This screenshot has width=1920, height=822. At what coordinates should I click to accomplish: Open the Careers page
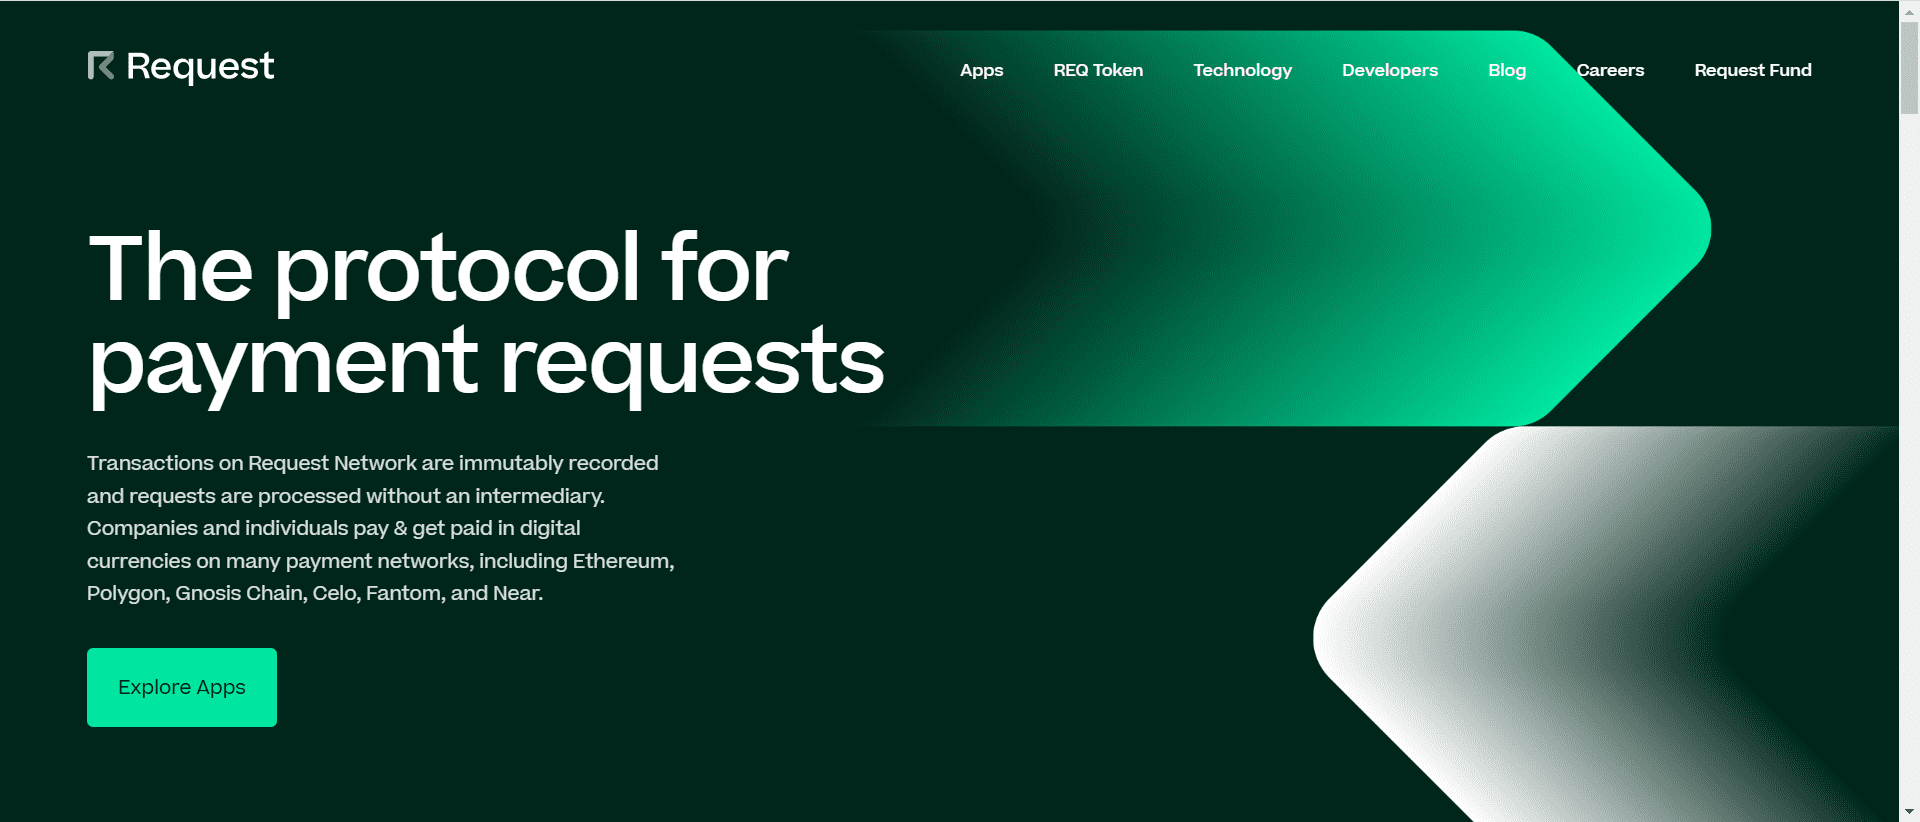[1610, 70]
